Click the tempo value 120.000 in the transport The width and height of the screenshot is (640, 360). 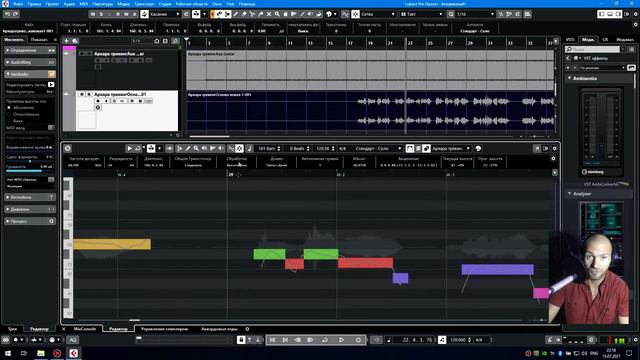click(458, 340)
